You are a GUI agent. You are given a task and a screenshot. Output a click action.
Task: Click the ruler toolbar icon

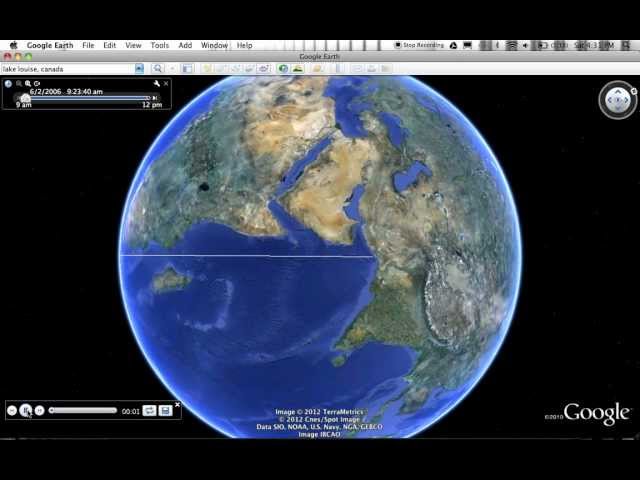pyautogui.click(x=339, y=69)
